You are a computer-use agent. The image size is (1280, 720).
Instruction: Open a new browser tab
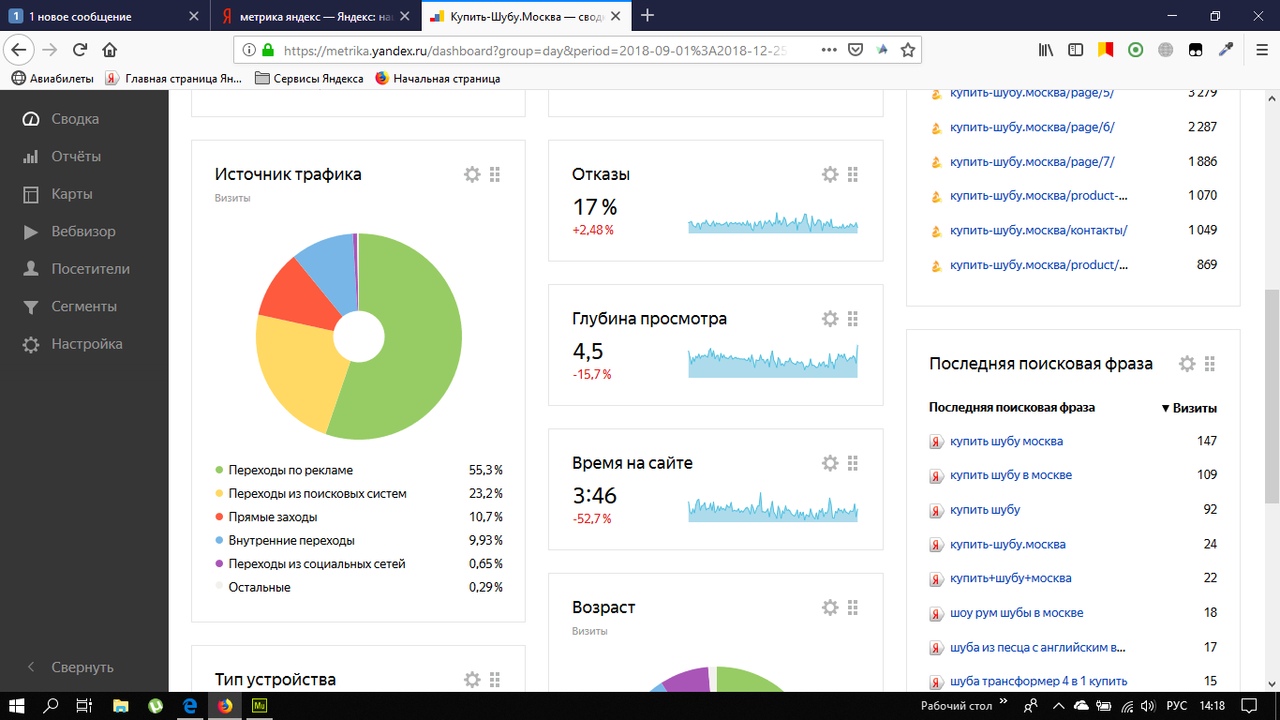click(x=648, y=15)
